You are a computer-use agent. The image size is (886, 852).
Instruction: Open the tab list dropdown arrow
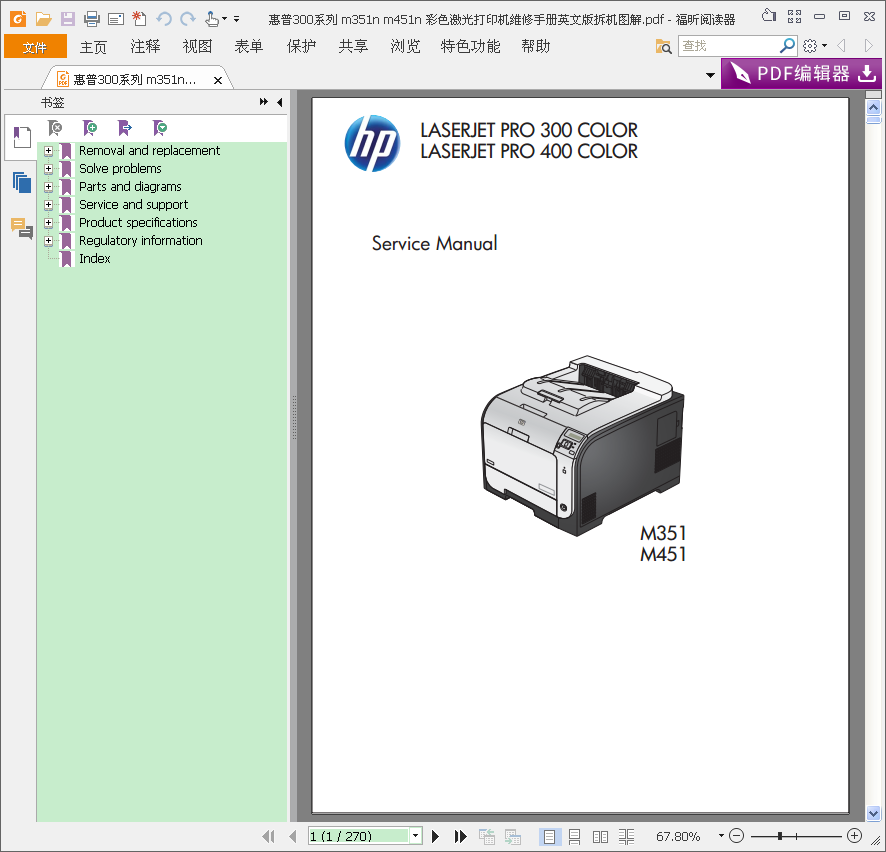click(x=710, y=75)
